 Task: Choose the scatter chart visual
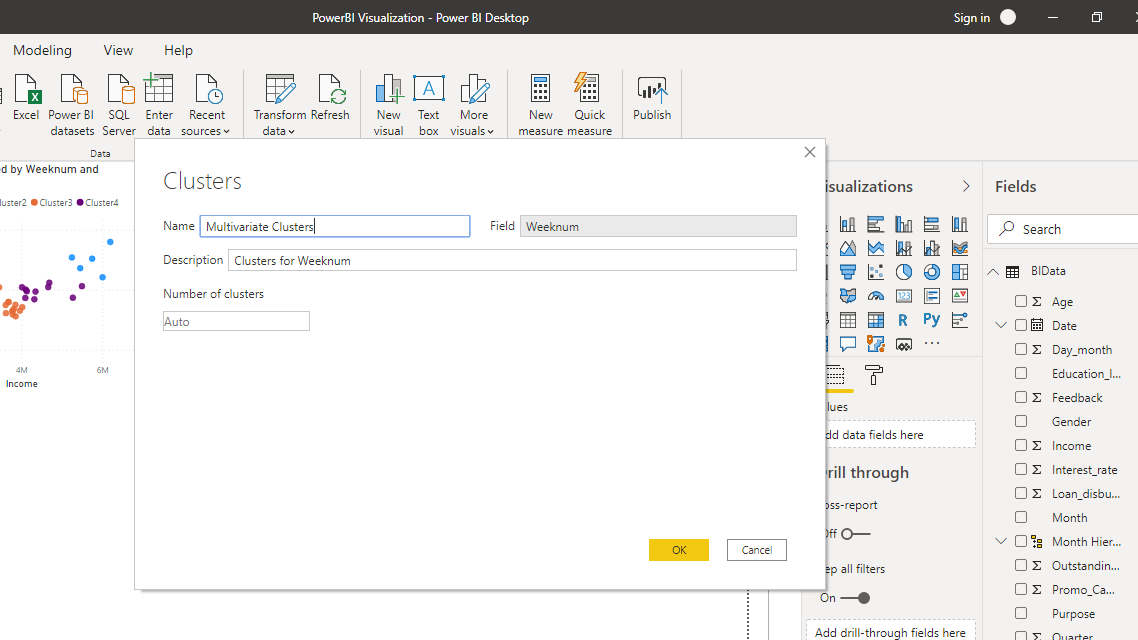point(876,272)
